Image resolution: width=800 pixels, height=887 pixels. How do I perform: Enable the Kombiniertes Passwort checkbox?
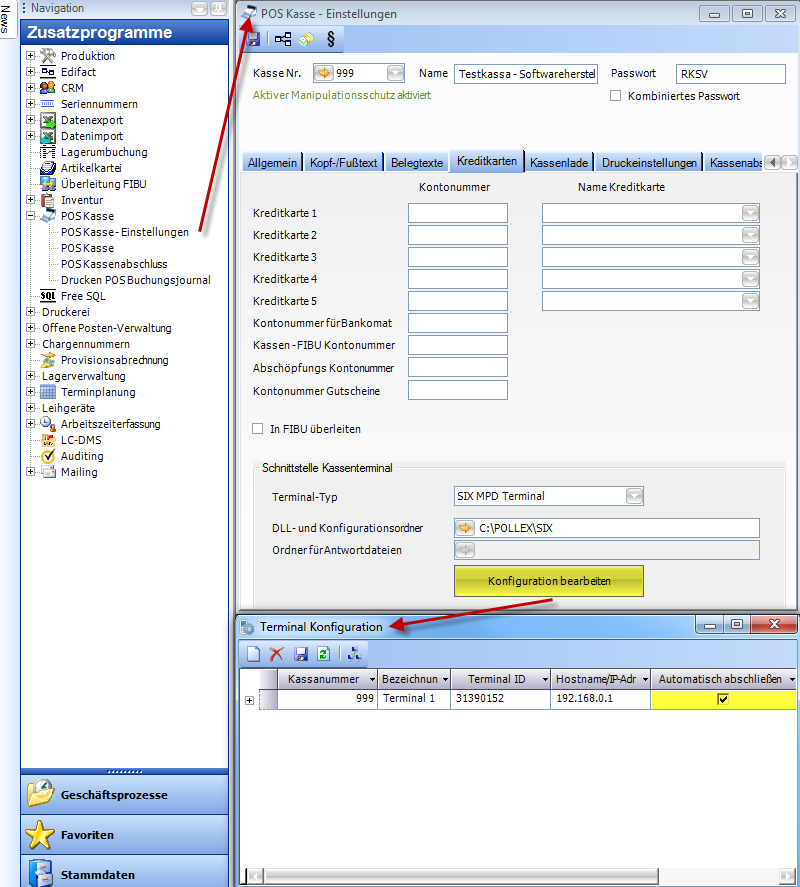click(x=617, y=96)
